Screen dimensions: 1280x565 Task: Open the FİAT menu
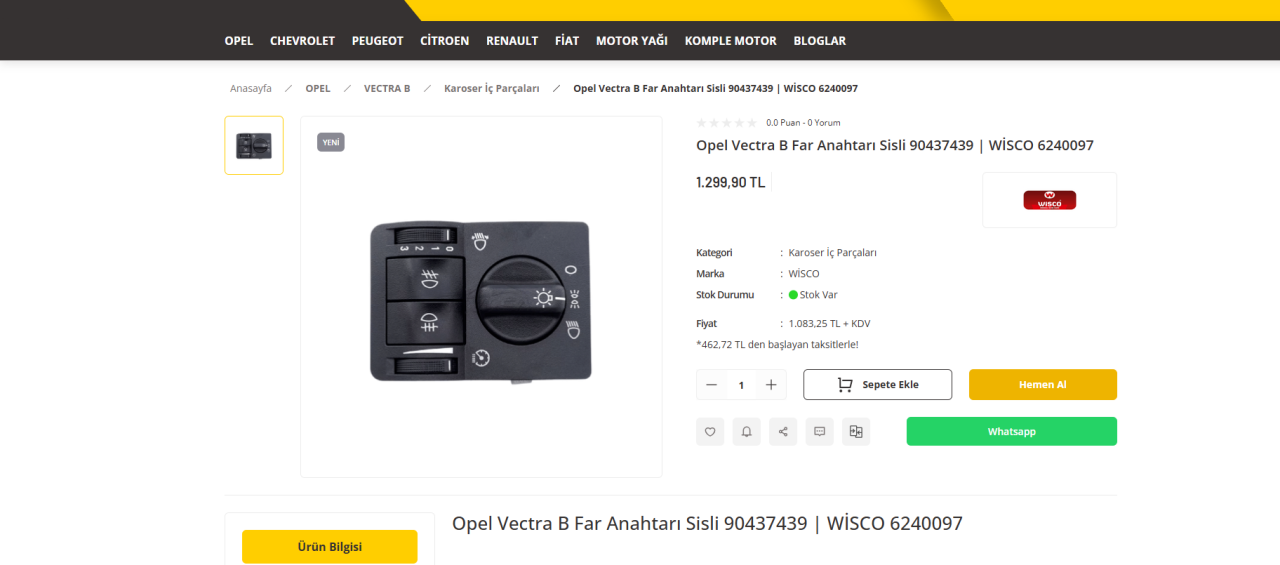pos(567,41)
